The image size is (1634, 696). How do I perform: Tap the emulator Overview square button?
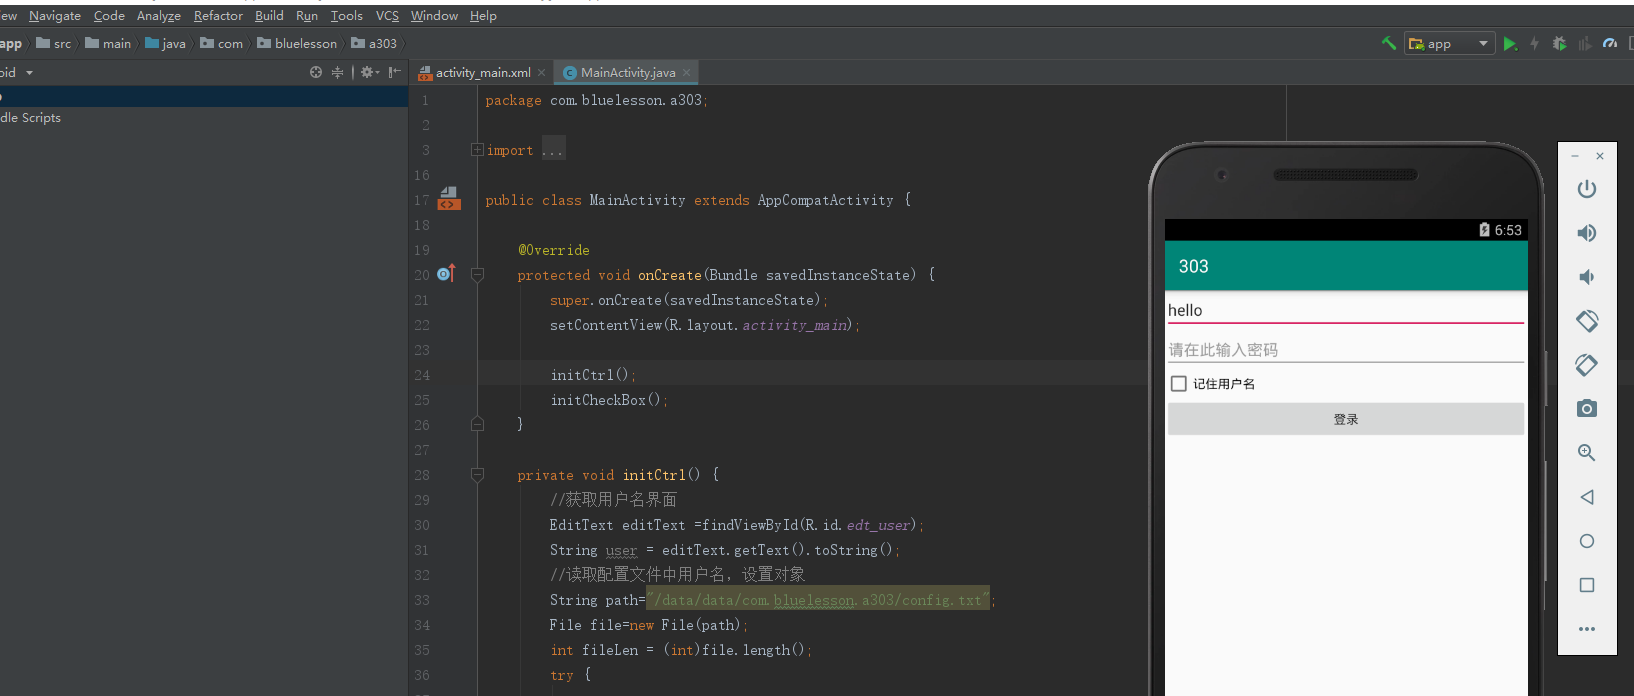[1587, 585]
